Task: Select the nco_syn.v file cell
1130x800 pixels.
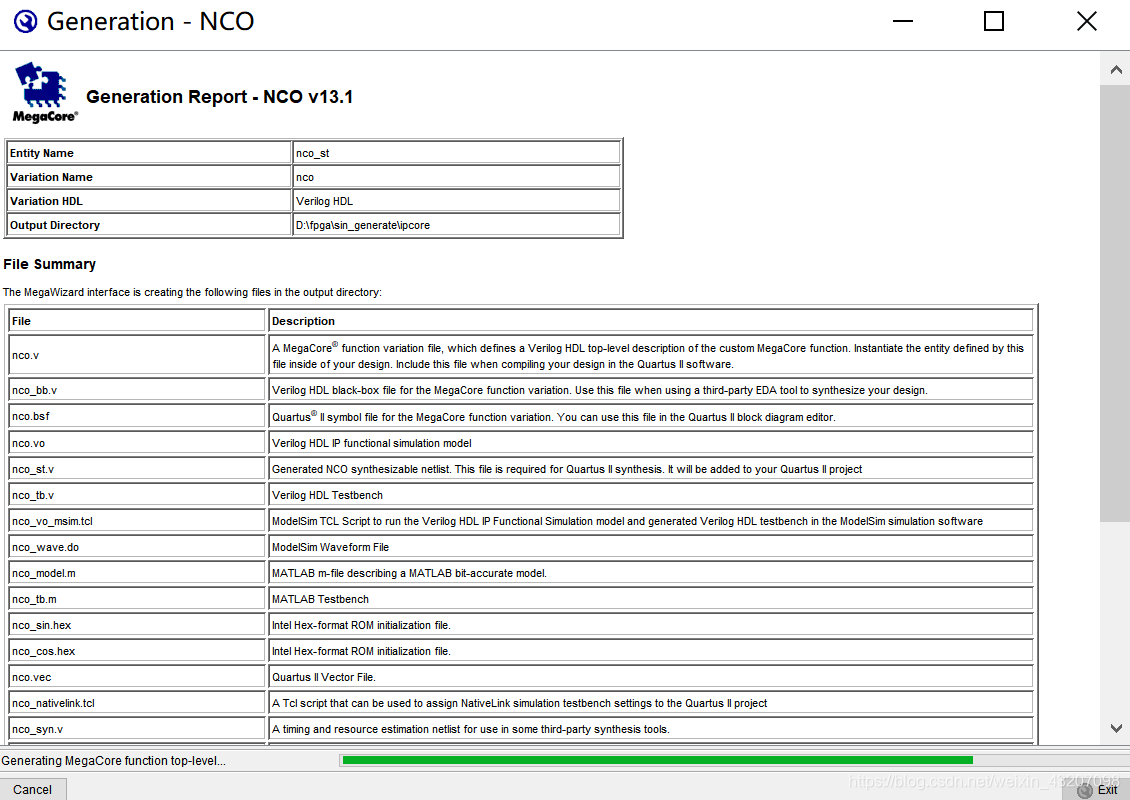Action: click(x=137, y=729)
